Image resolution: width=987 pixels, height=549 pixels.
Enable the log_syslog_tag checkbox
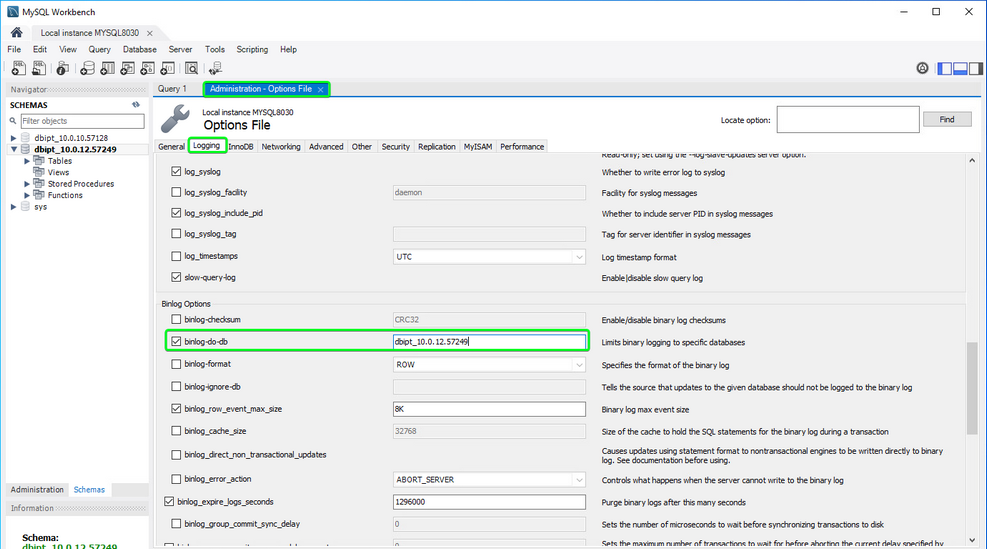(176, 234)
